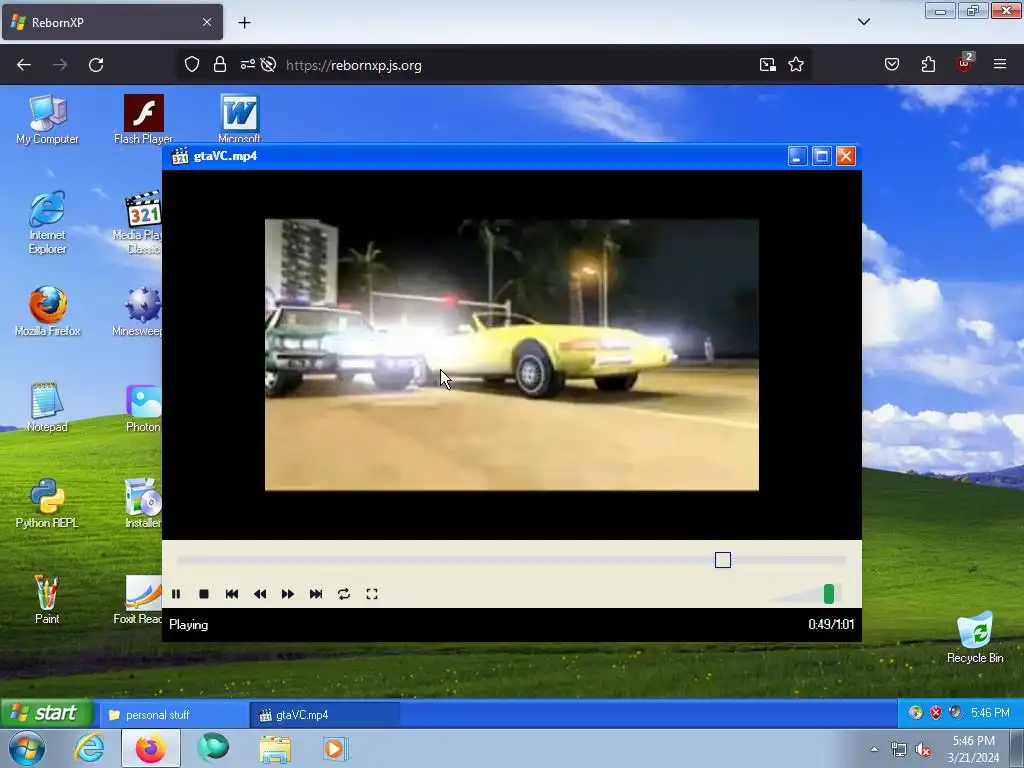Open File Explorer from the Windows taskbar
This screenshot has height=768, width=1024.
pos(276,749)
